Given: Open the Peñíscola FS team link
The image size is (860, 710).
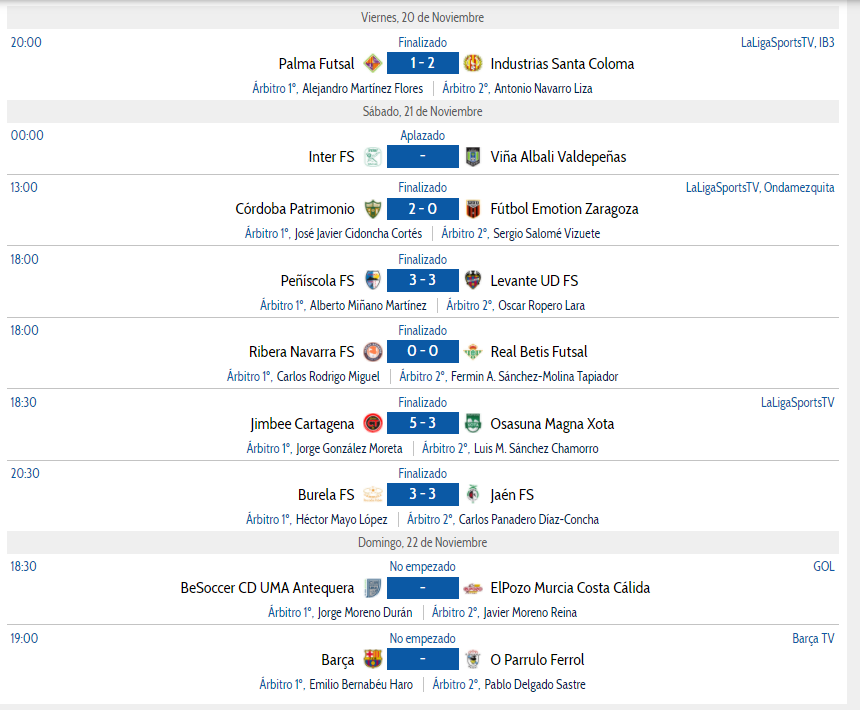Looking at the screenshot, I should tap(318, 281).
